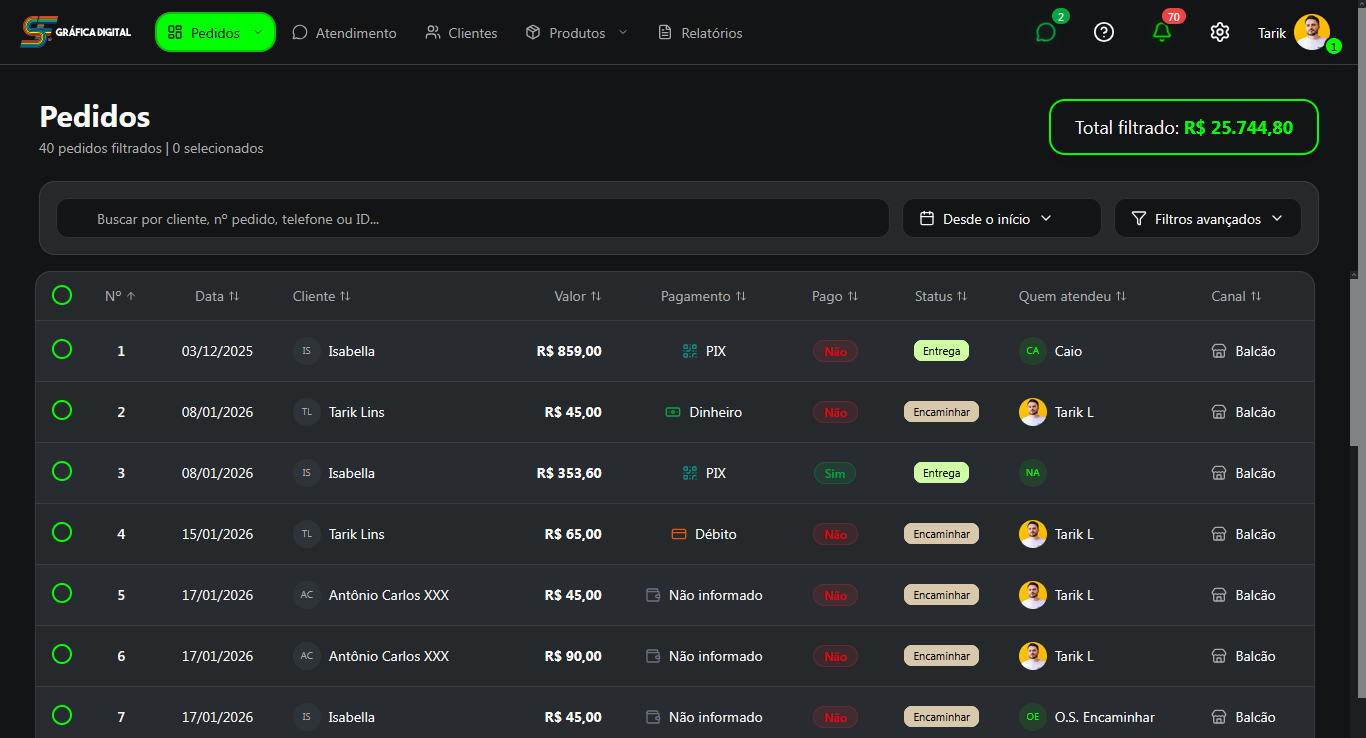1366x738 pixels.
Task: Open the chat messages icon with badge
Action: [x=1045, y=31]
